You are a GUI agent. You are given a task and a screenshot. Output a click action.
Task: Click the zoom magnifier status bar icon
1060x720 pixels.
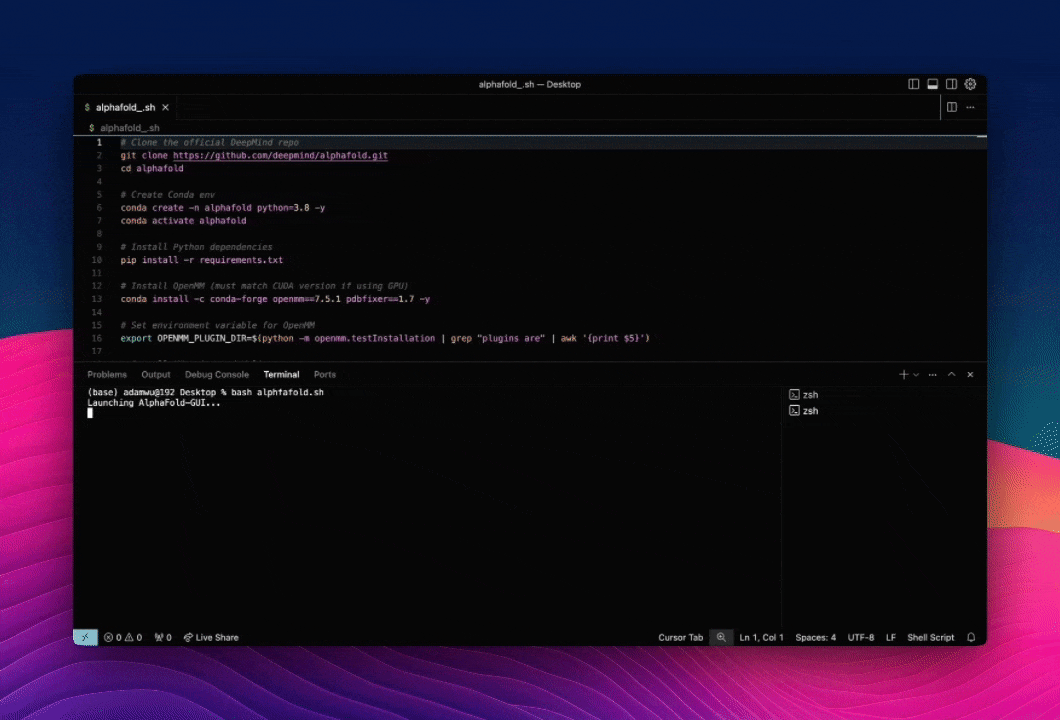(x=721, y=637)
